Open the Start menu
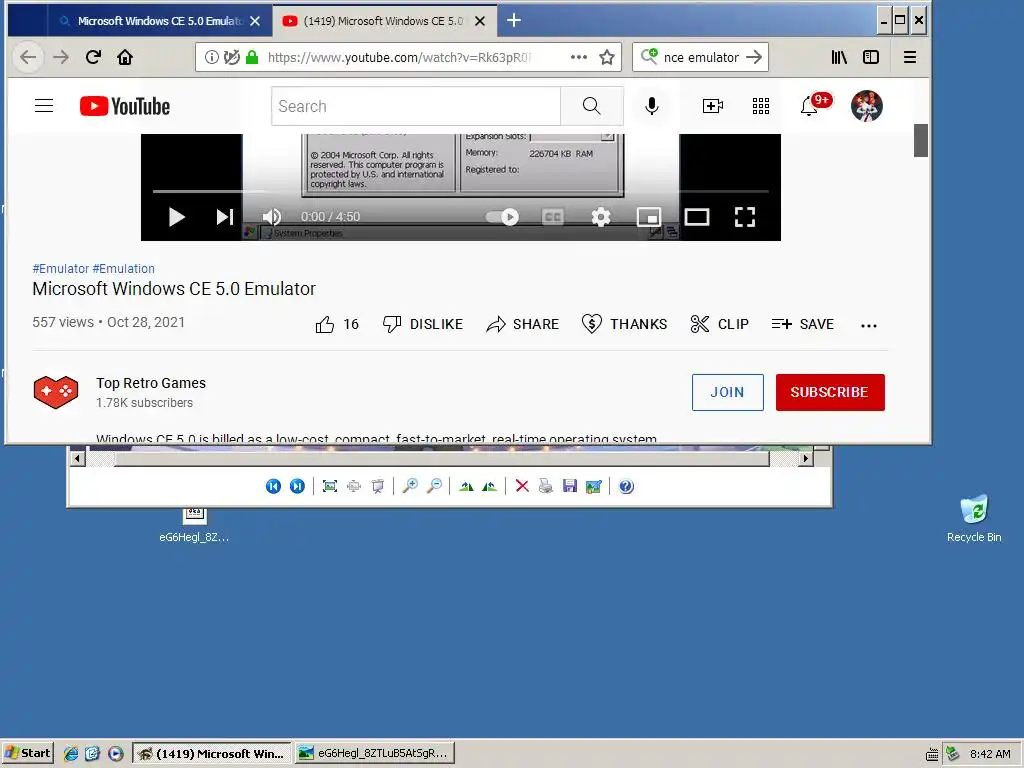The width and height of the screenshot is (1024, 768). point(28,753)
